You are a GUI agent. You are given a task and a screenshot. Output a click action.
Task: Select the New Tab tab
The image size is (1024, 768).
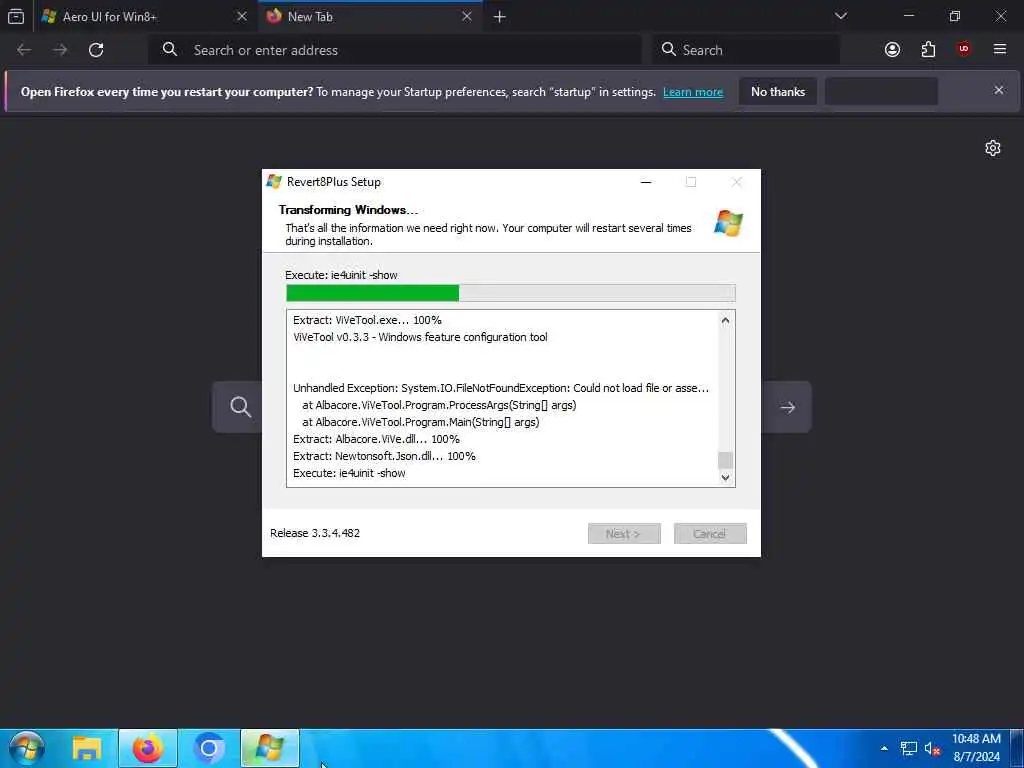(x=371, y=16)
